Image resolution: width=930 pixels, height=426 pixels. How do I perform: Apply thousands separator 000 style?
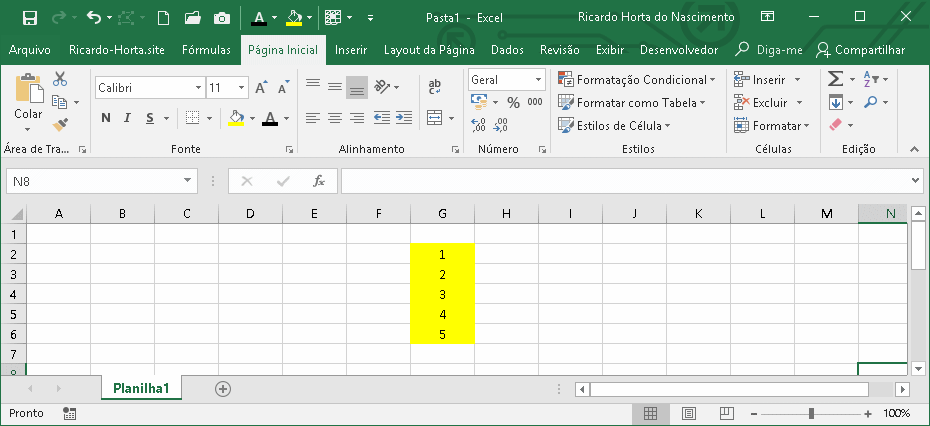pos(535,102)
